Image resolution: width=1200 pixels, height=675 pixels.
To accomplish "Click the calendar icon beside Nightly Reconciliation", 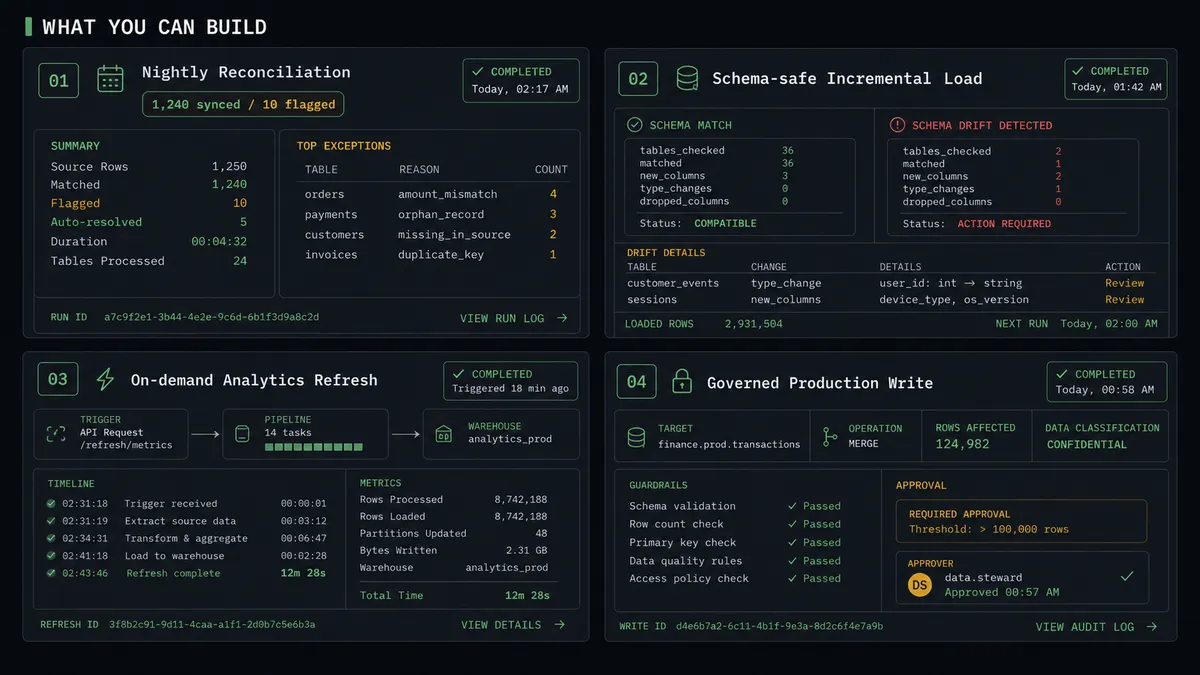I will (110, 79).
